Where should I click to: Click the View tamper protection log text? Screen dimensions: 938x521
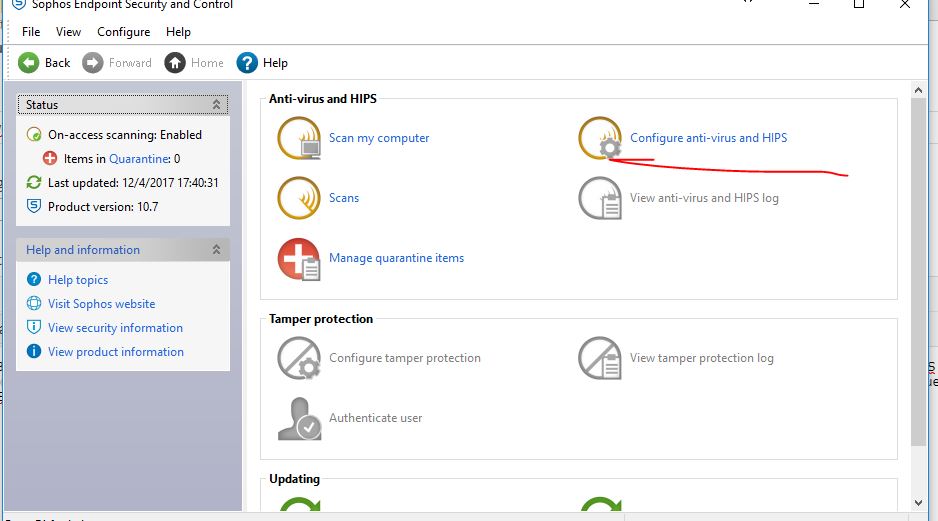[702, 358]
